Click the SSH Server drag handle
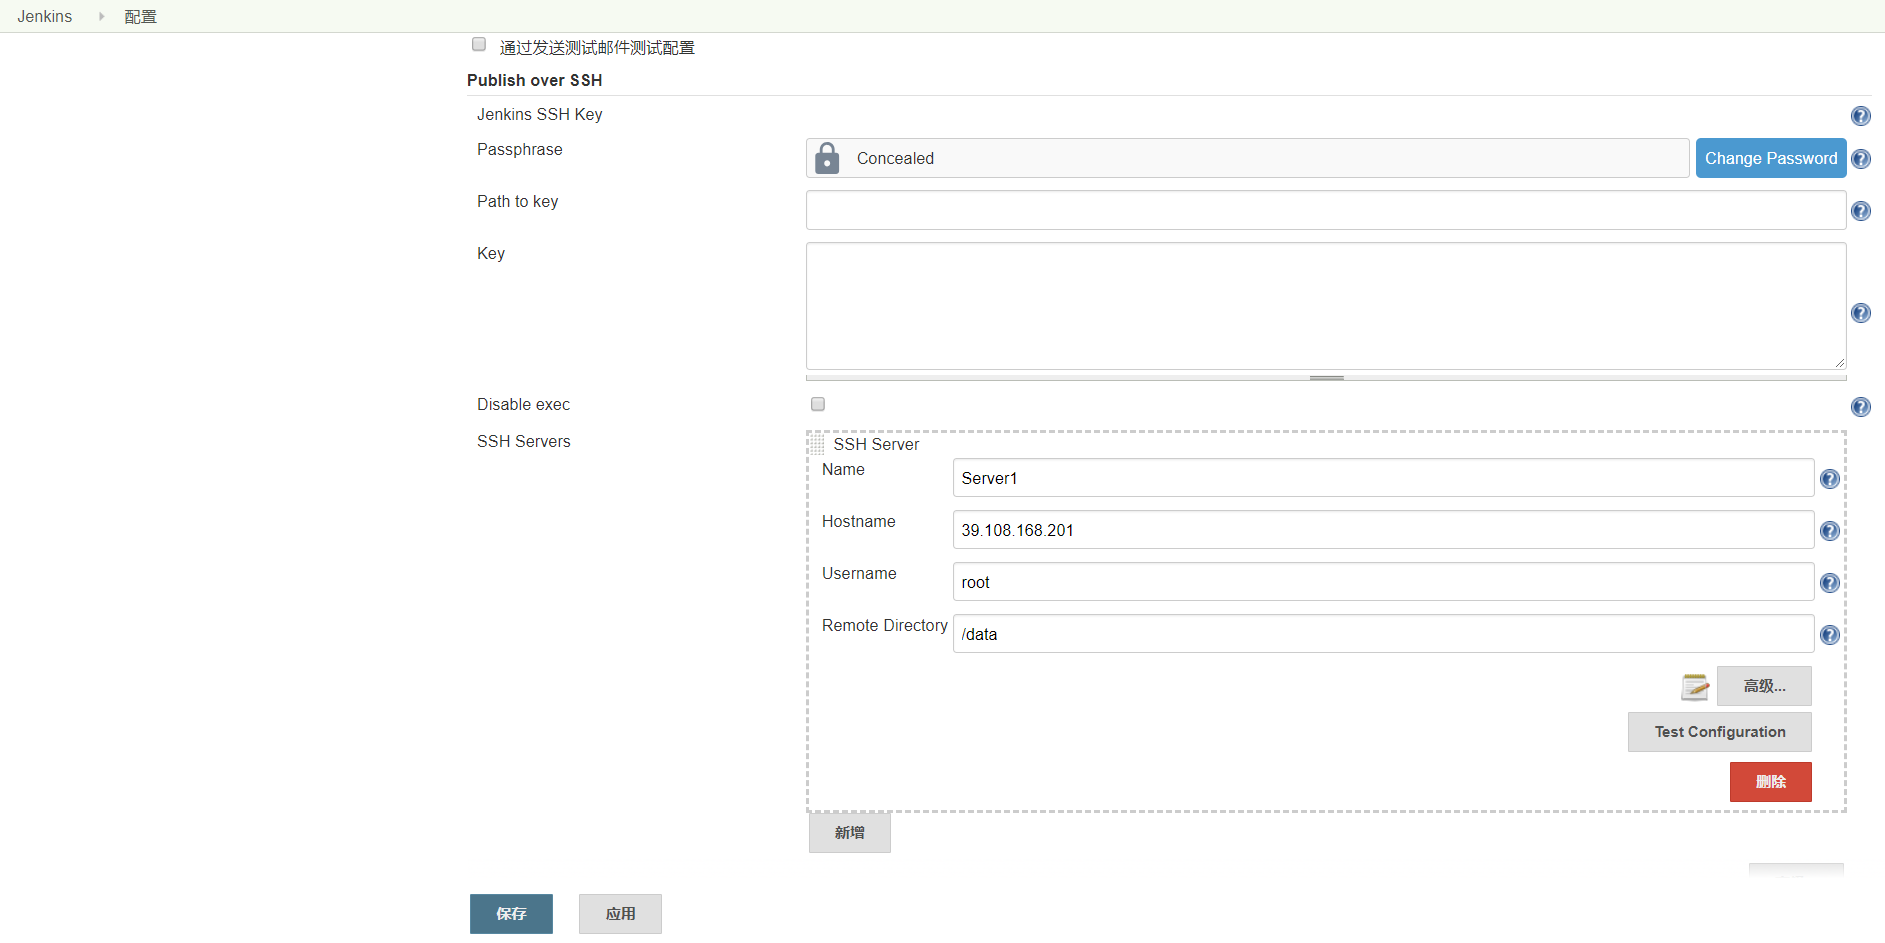Image resolution: width=1885 pixels, height=943 pixels. coord(817,444)
